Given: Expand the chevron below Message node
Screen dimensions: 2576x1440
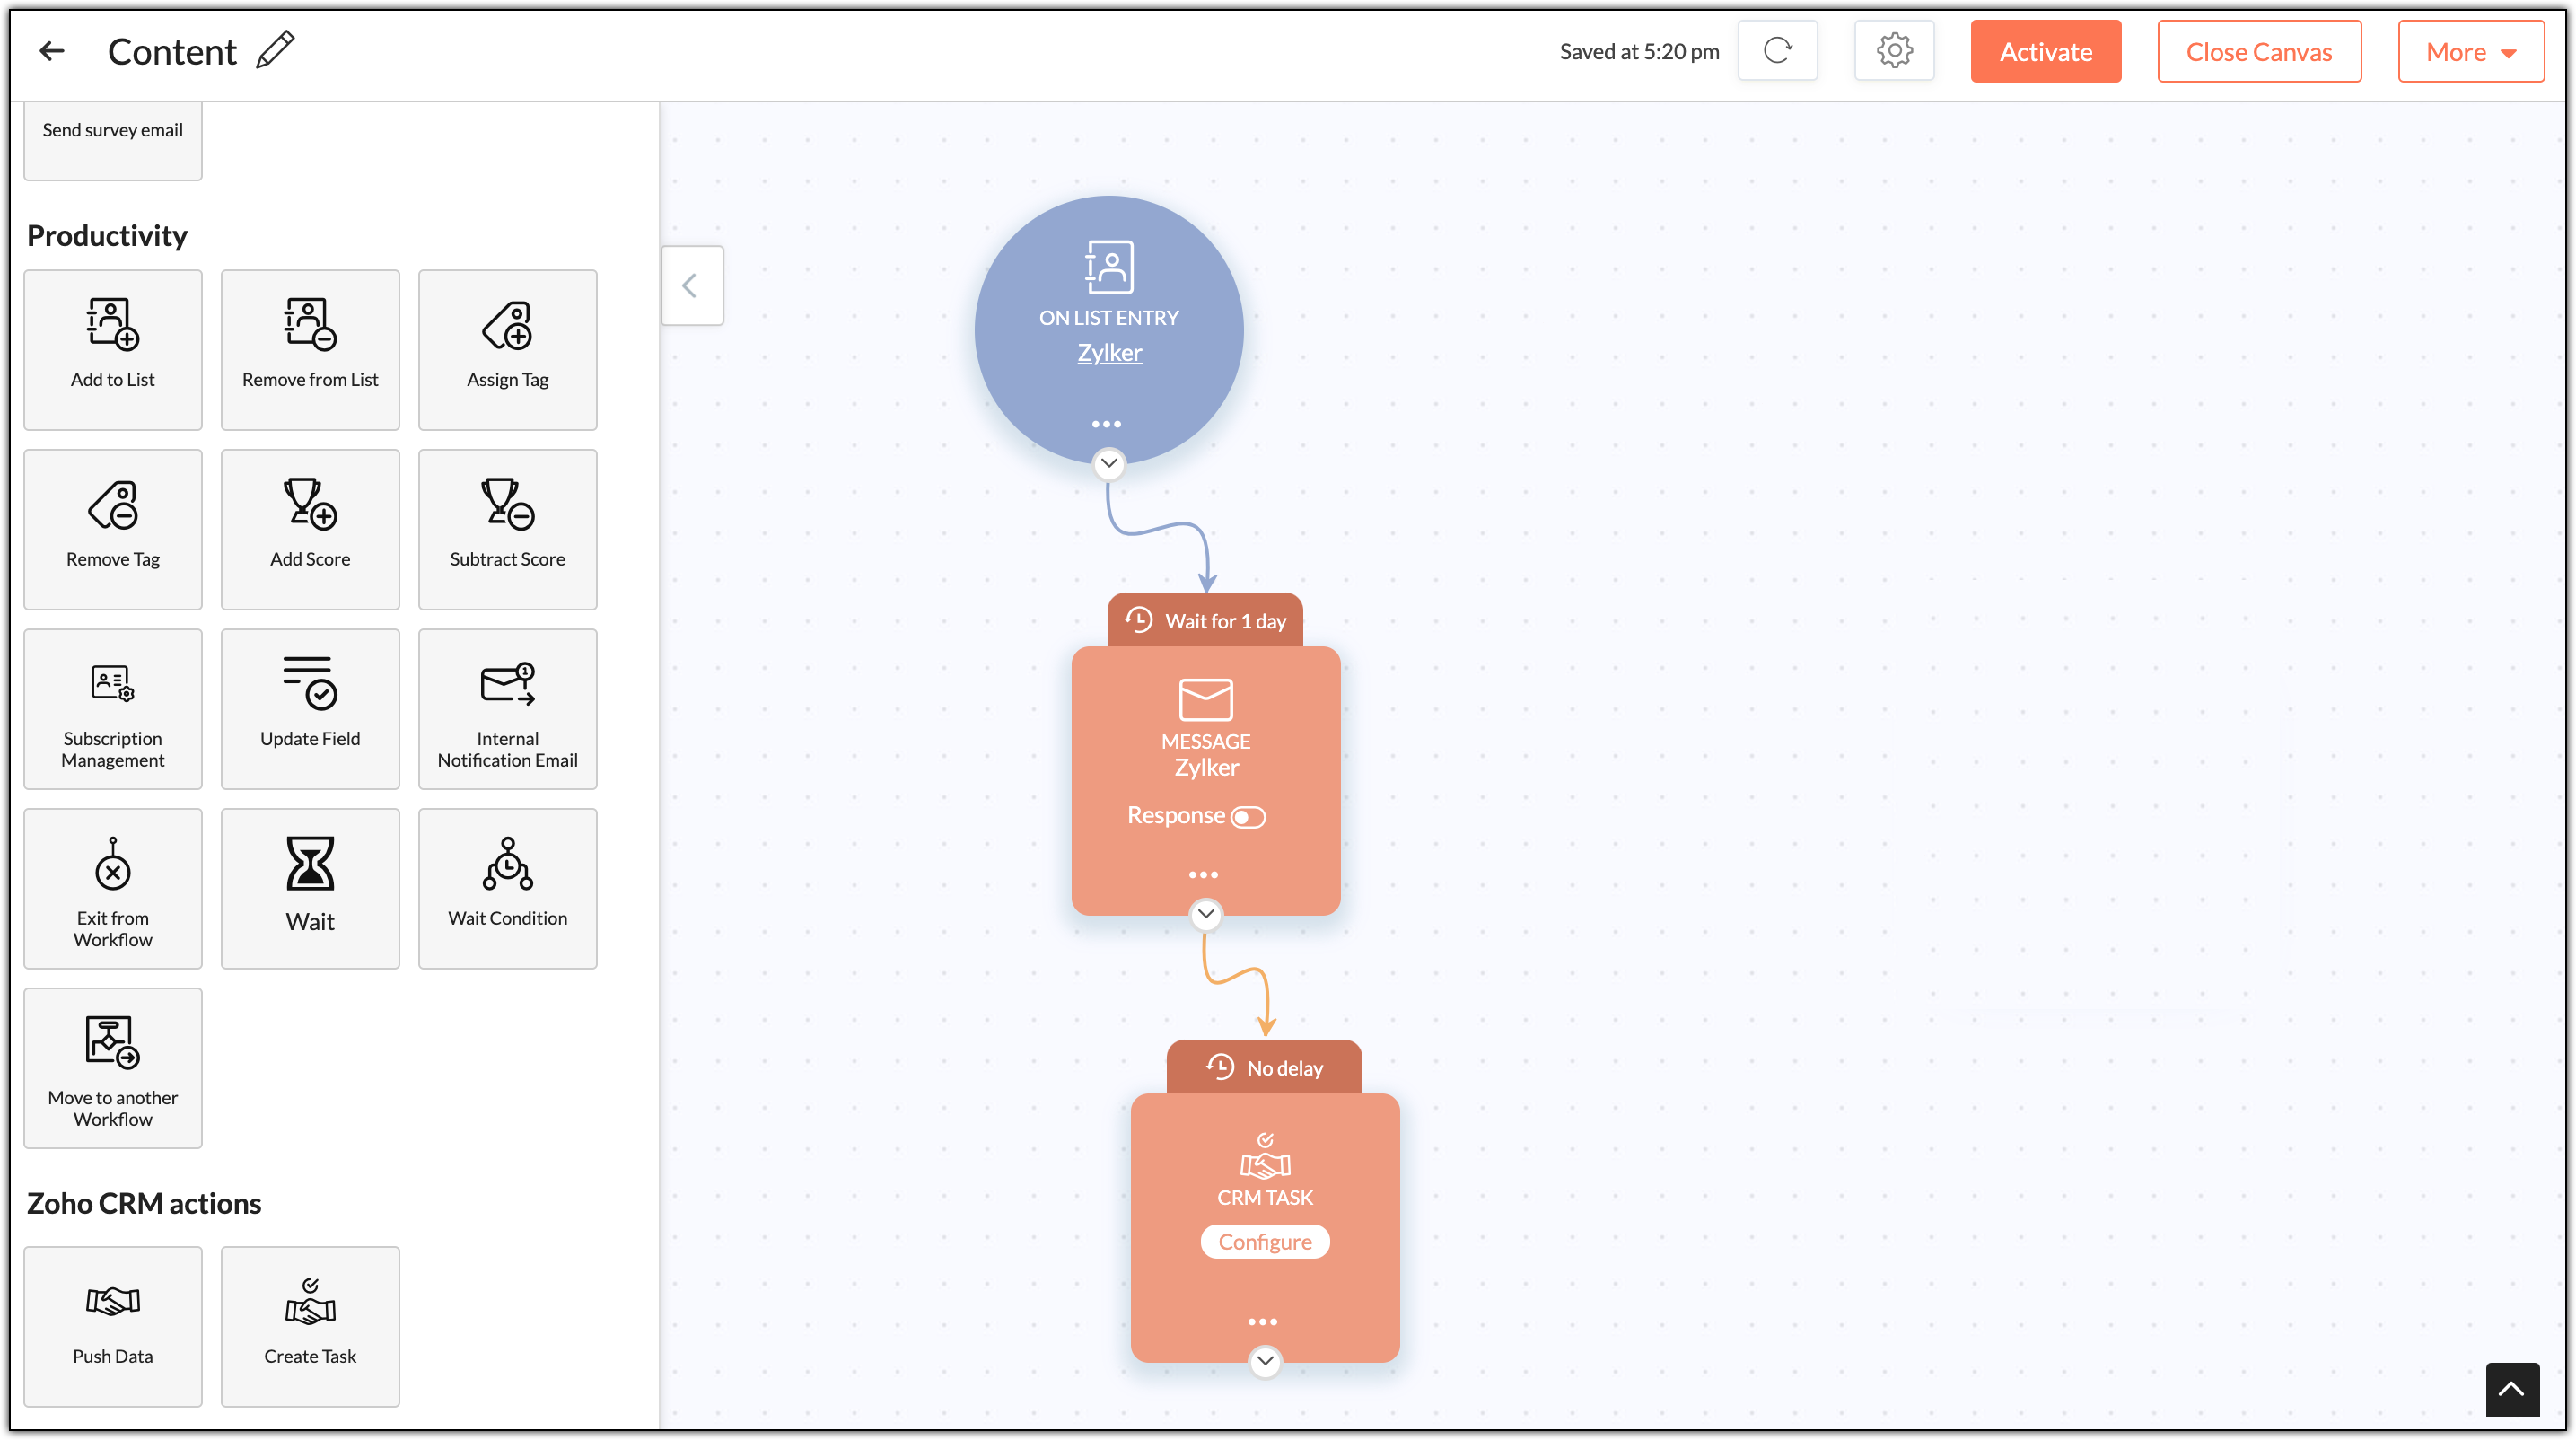Looking at the screenshot, I should point(1205,913).
